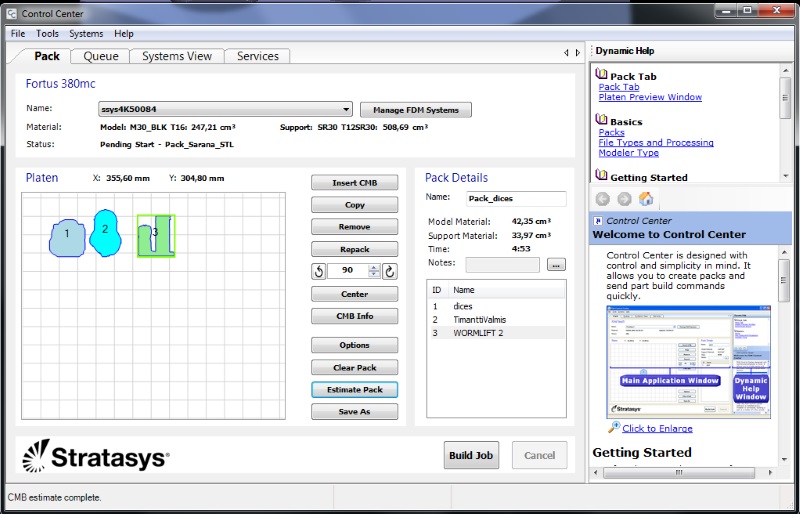Click the Basics book icon

602,119
